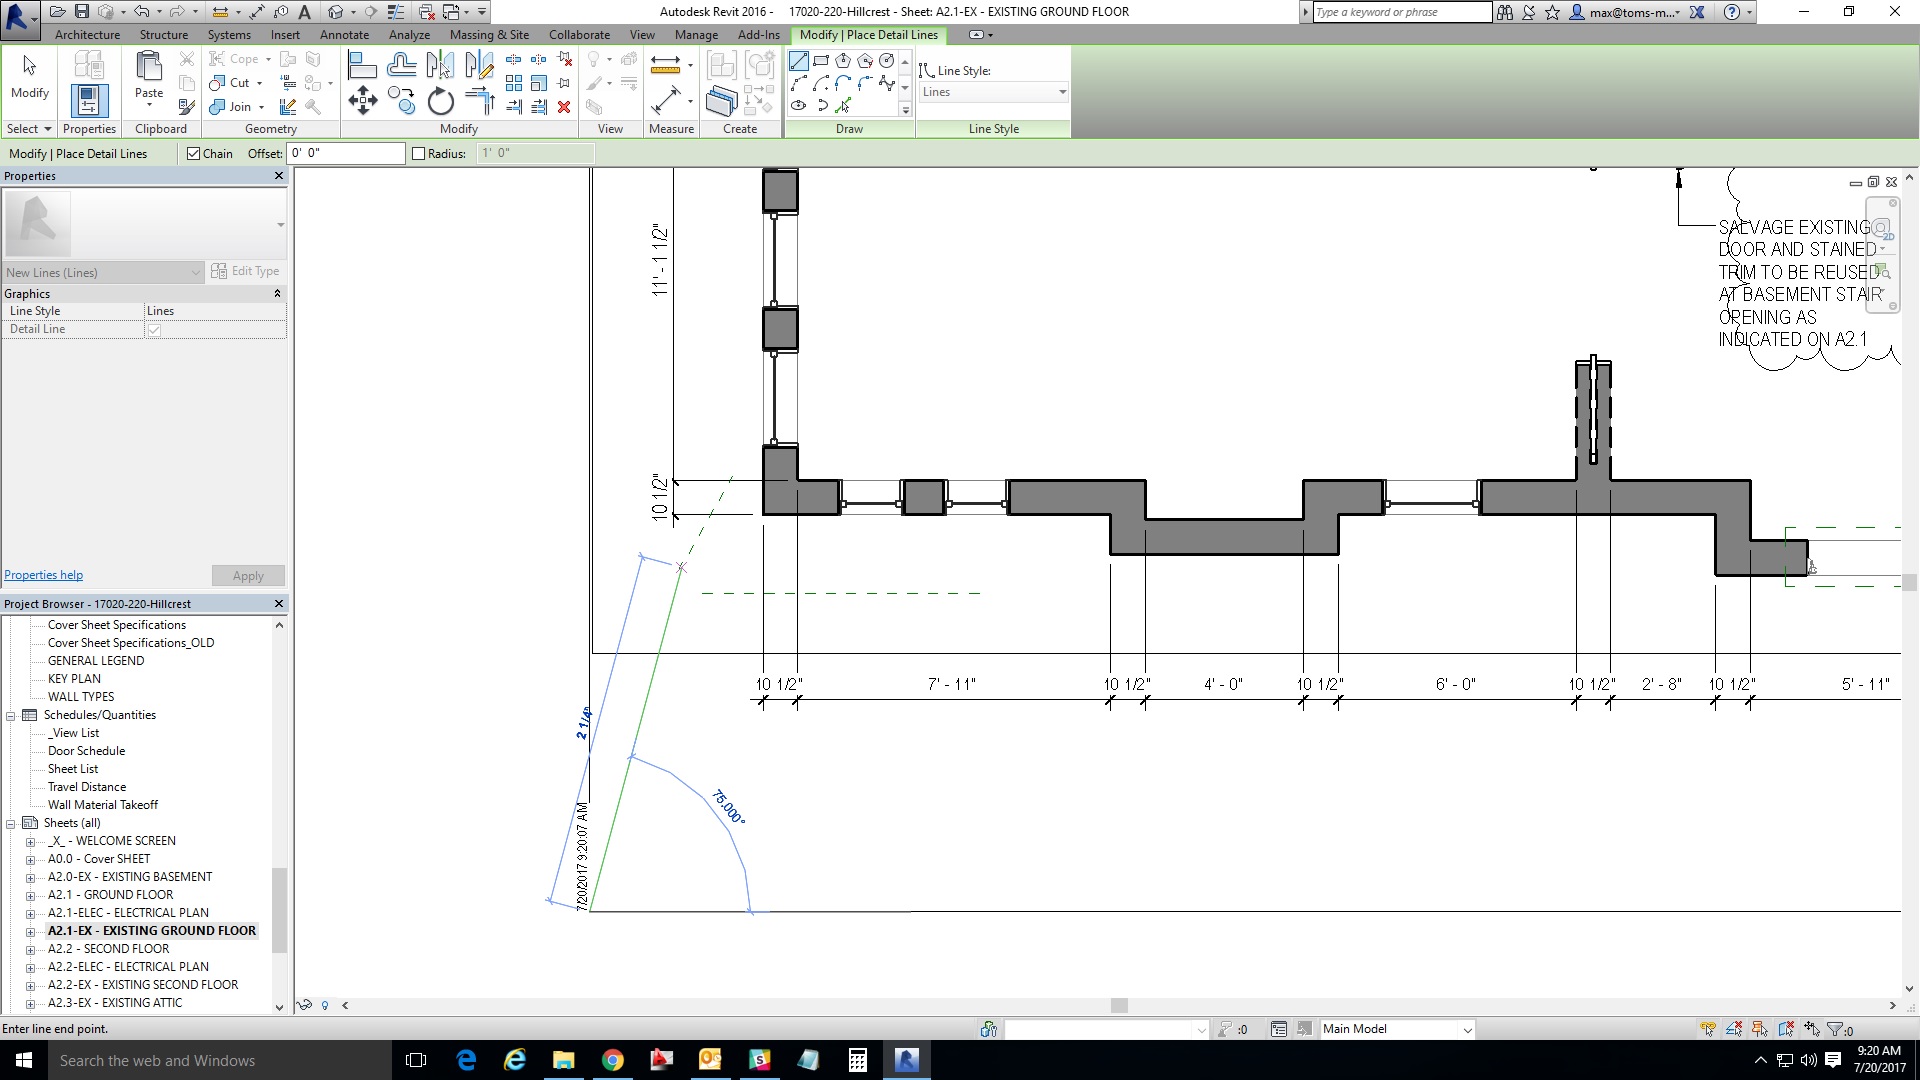1920x1080 pixels.
Task: Select the Spline draw tool
Action: [x=887, y=84]
